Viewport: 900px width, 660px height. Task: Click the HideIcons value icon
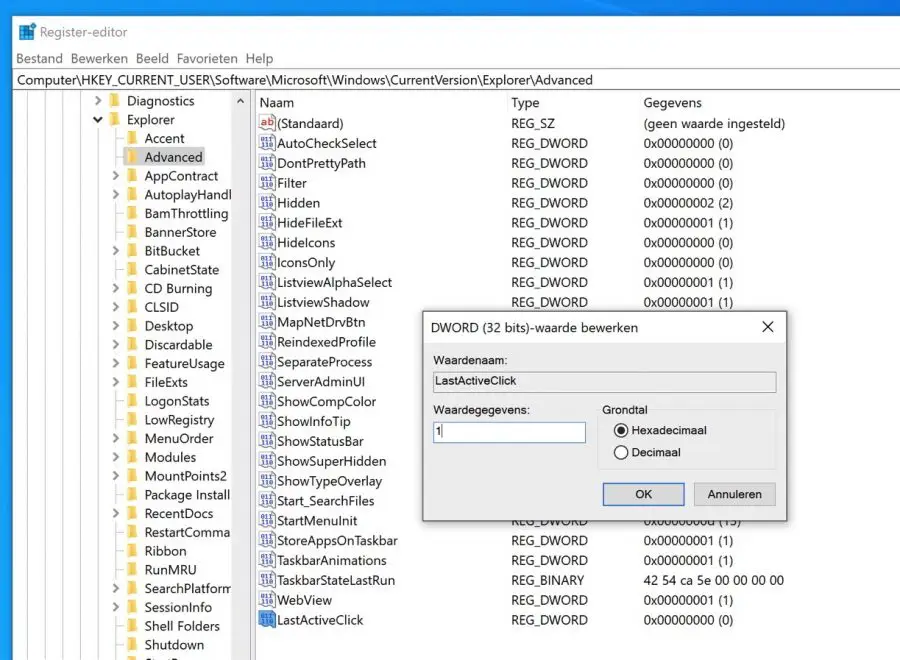pos(267,242)
